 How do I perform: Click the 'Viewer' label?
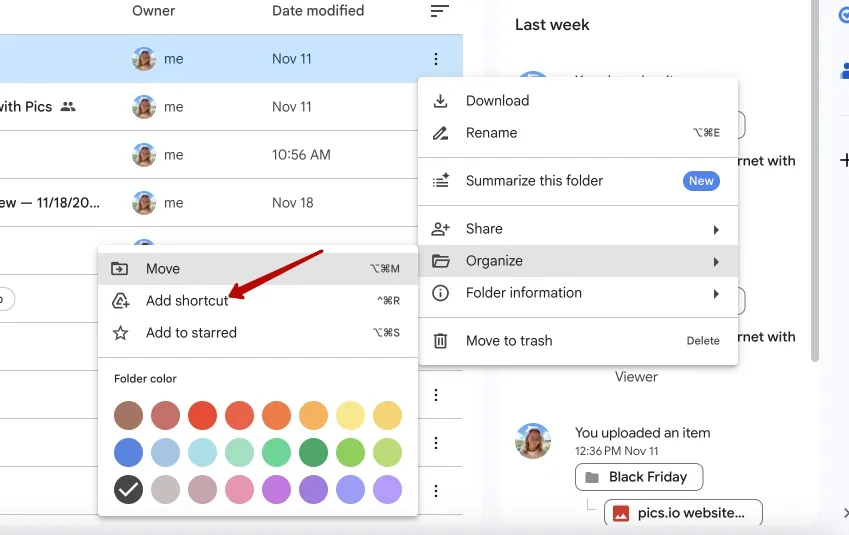point(636,377)
